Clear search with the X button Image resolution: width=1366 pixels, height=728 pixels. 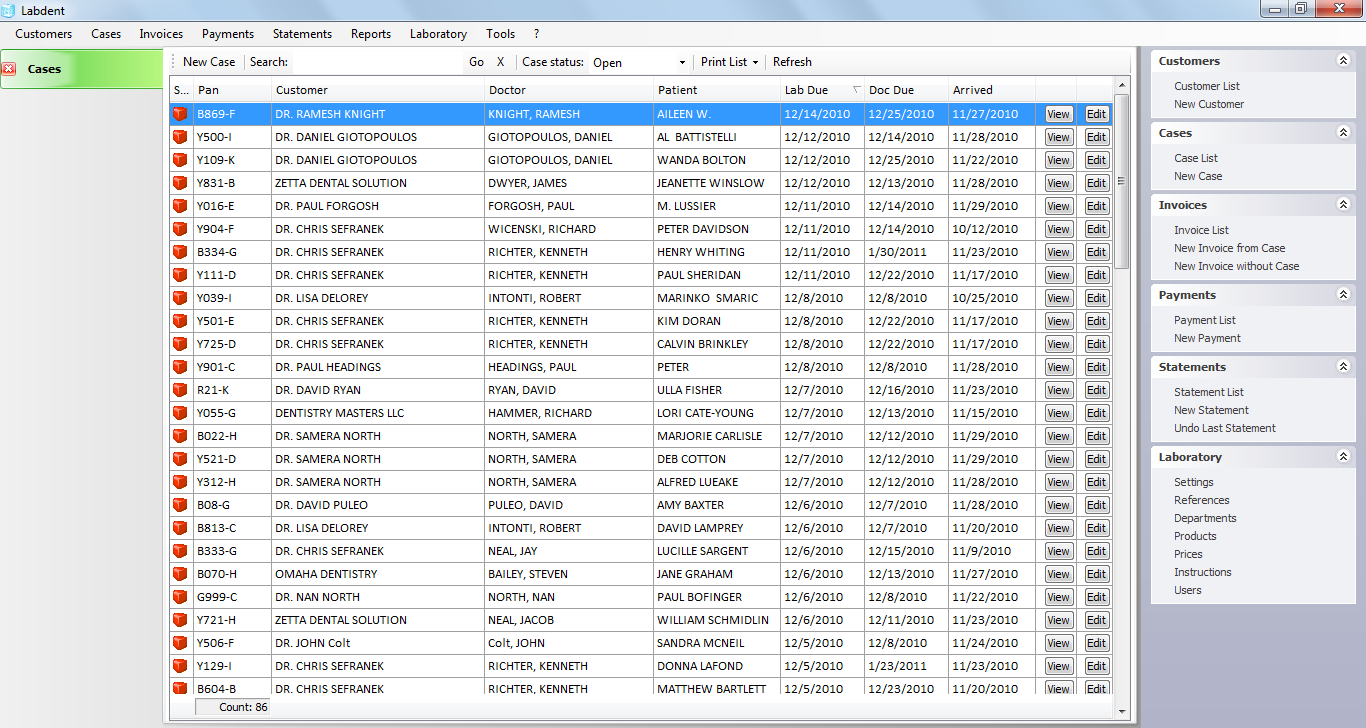coord(501,62)
